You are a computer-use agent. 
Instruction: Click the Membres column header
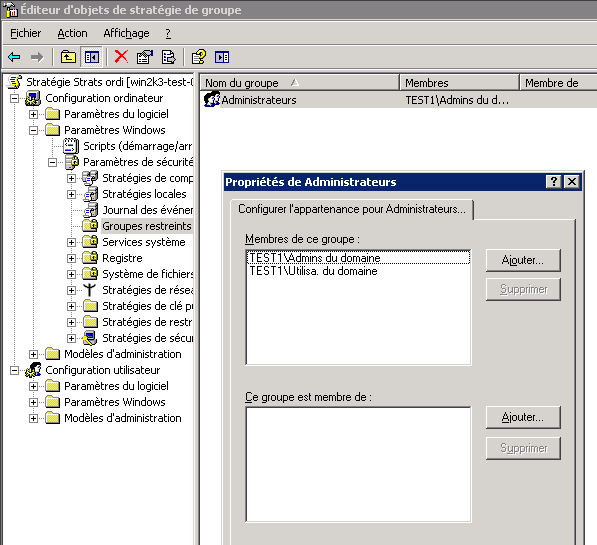click(459, 83)
